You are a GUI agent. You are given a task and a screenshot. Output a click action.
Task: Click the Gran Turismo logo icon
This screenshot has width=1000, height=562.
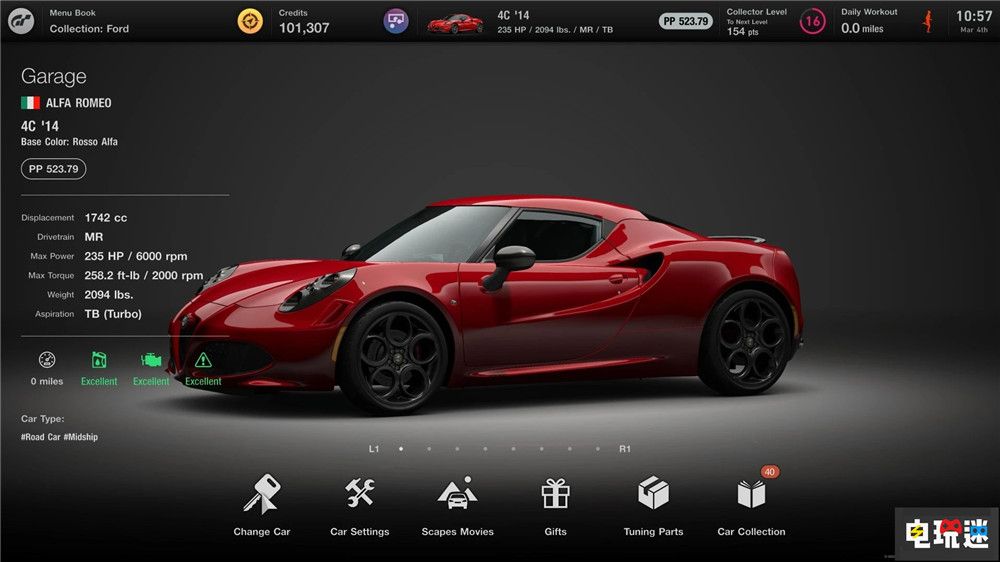(x=21, y=21)
